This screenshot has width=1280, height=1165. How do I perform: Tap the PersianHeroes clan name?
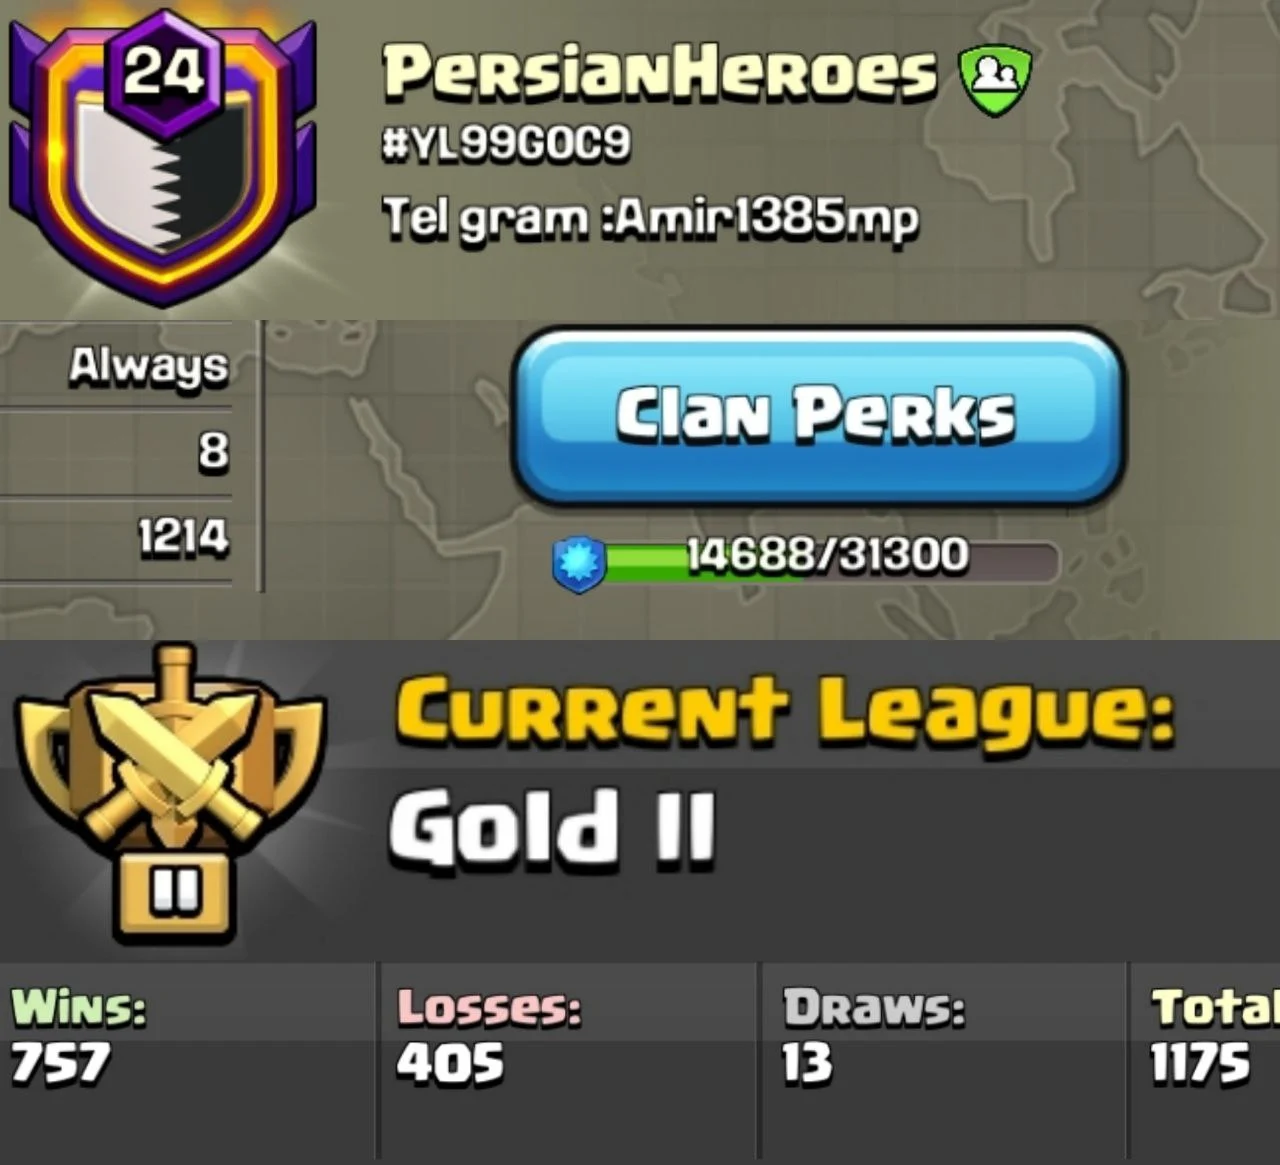click(x=660, y=73)
